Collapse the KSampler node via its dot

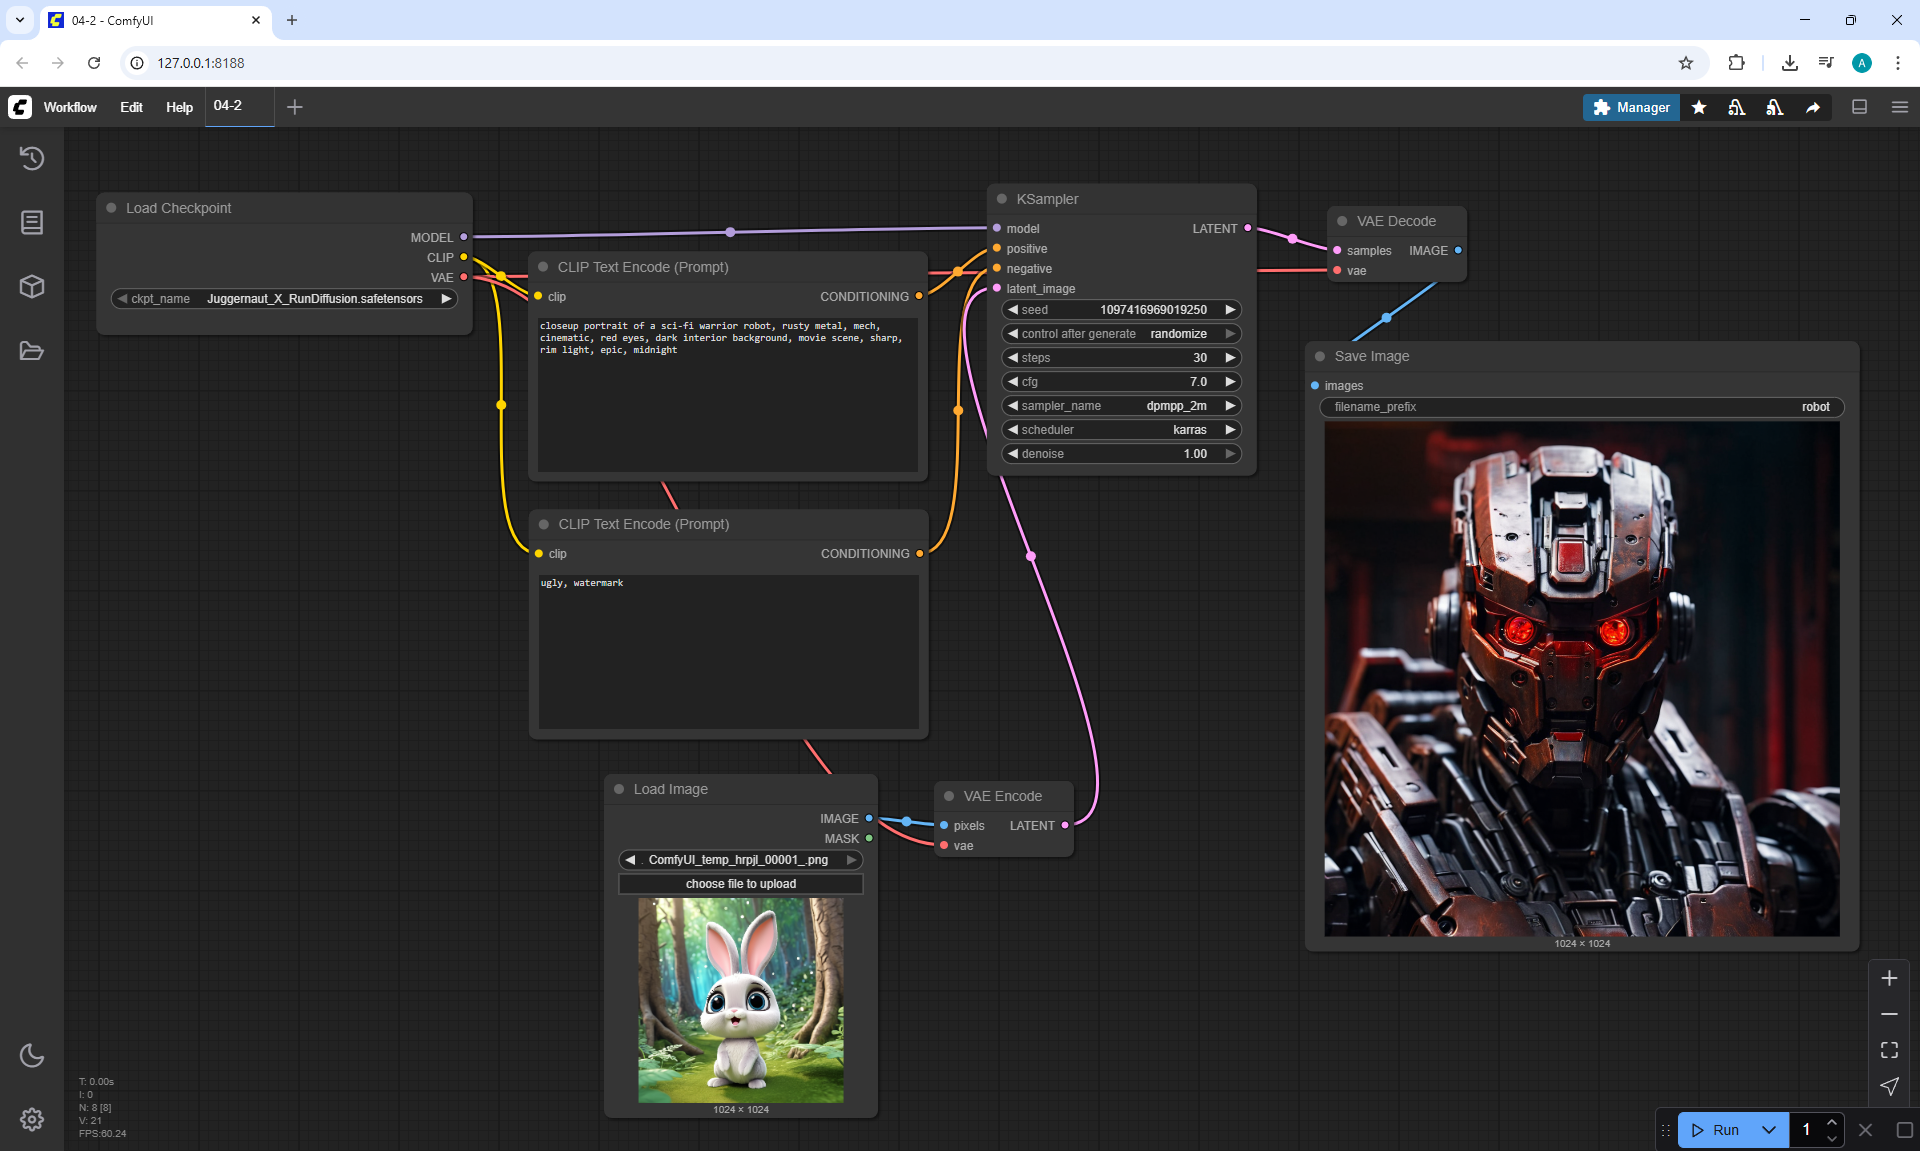tap(1002, 199)
